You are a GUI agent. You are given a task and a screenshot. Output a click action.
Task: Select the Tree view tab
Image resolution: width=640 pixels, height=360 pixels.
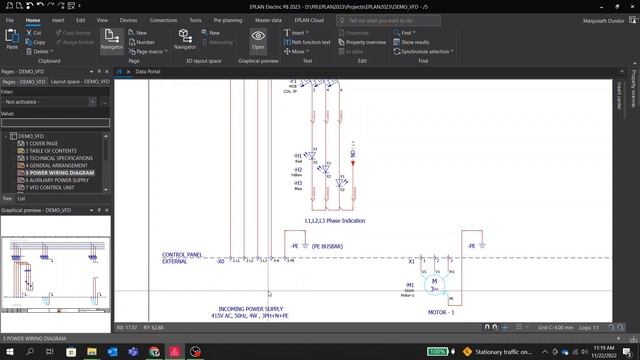click(x=7, y=198)
